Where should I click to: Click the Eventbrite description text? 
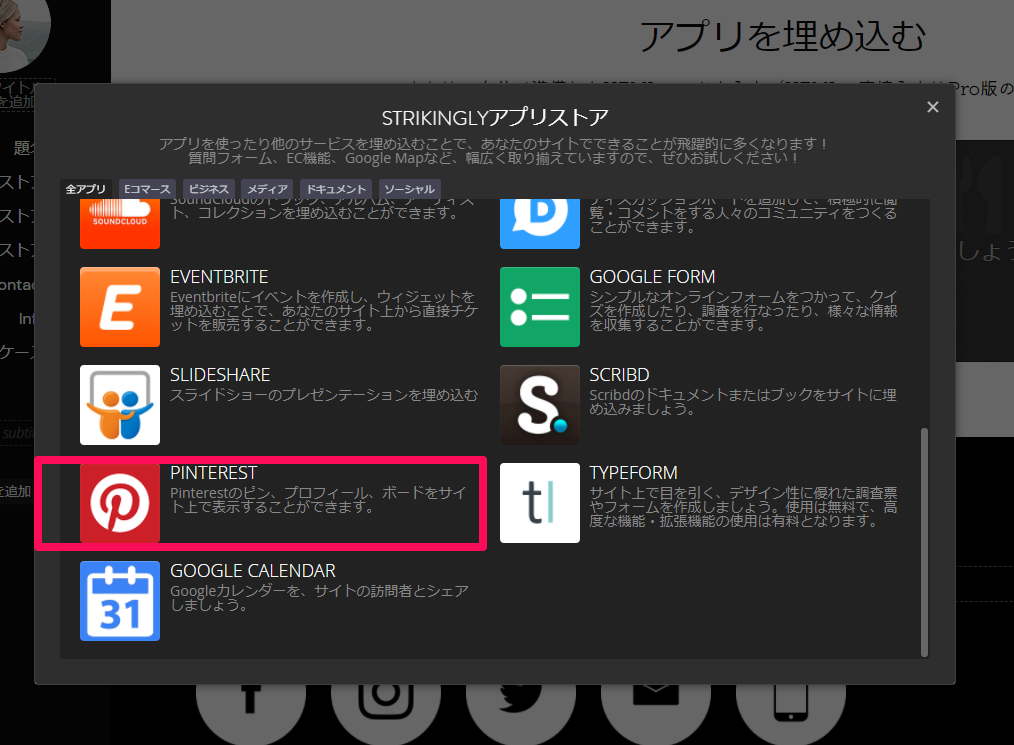tap(324, 311)
